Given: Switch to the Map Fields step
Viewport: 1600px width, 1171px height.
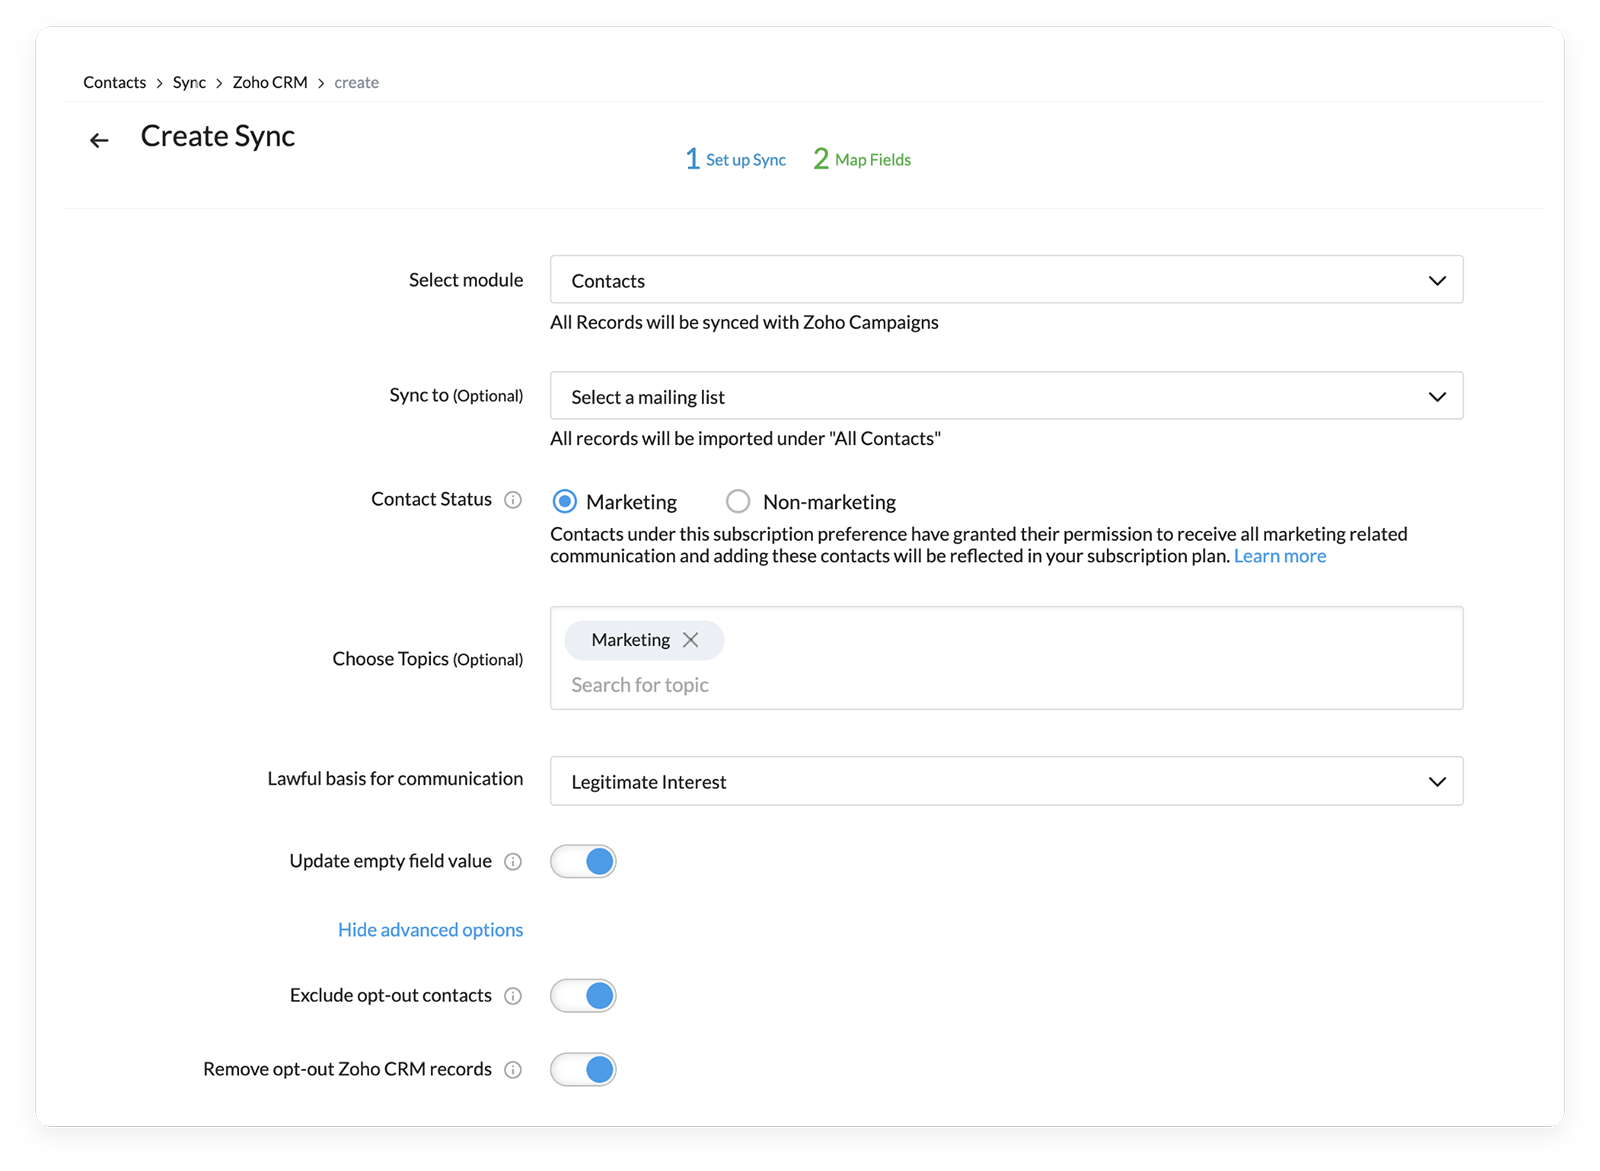Looking at the screenshot, I should pos(862,159).
